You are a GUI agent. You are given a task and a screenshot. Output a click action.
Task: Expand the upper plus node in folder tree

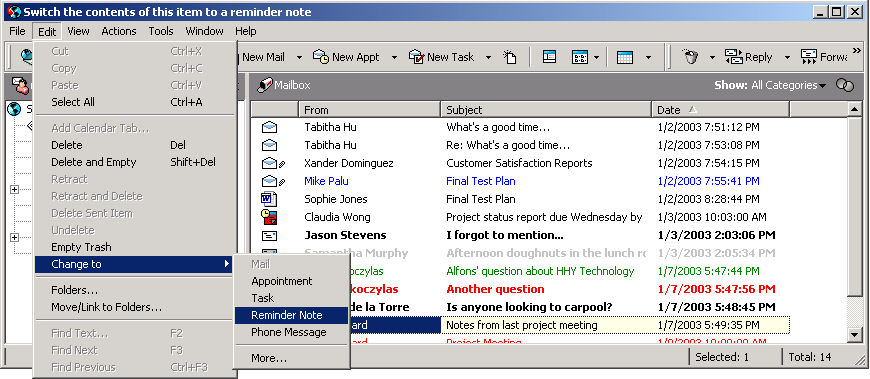(14, 190)
